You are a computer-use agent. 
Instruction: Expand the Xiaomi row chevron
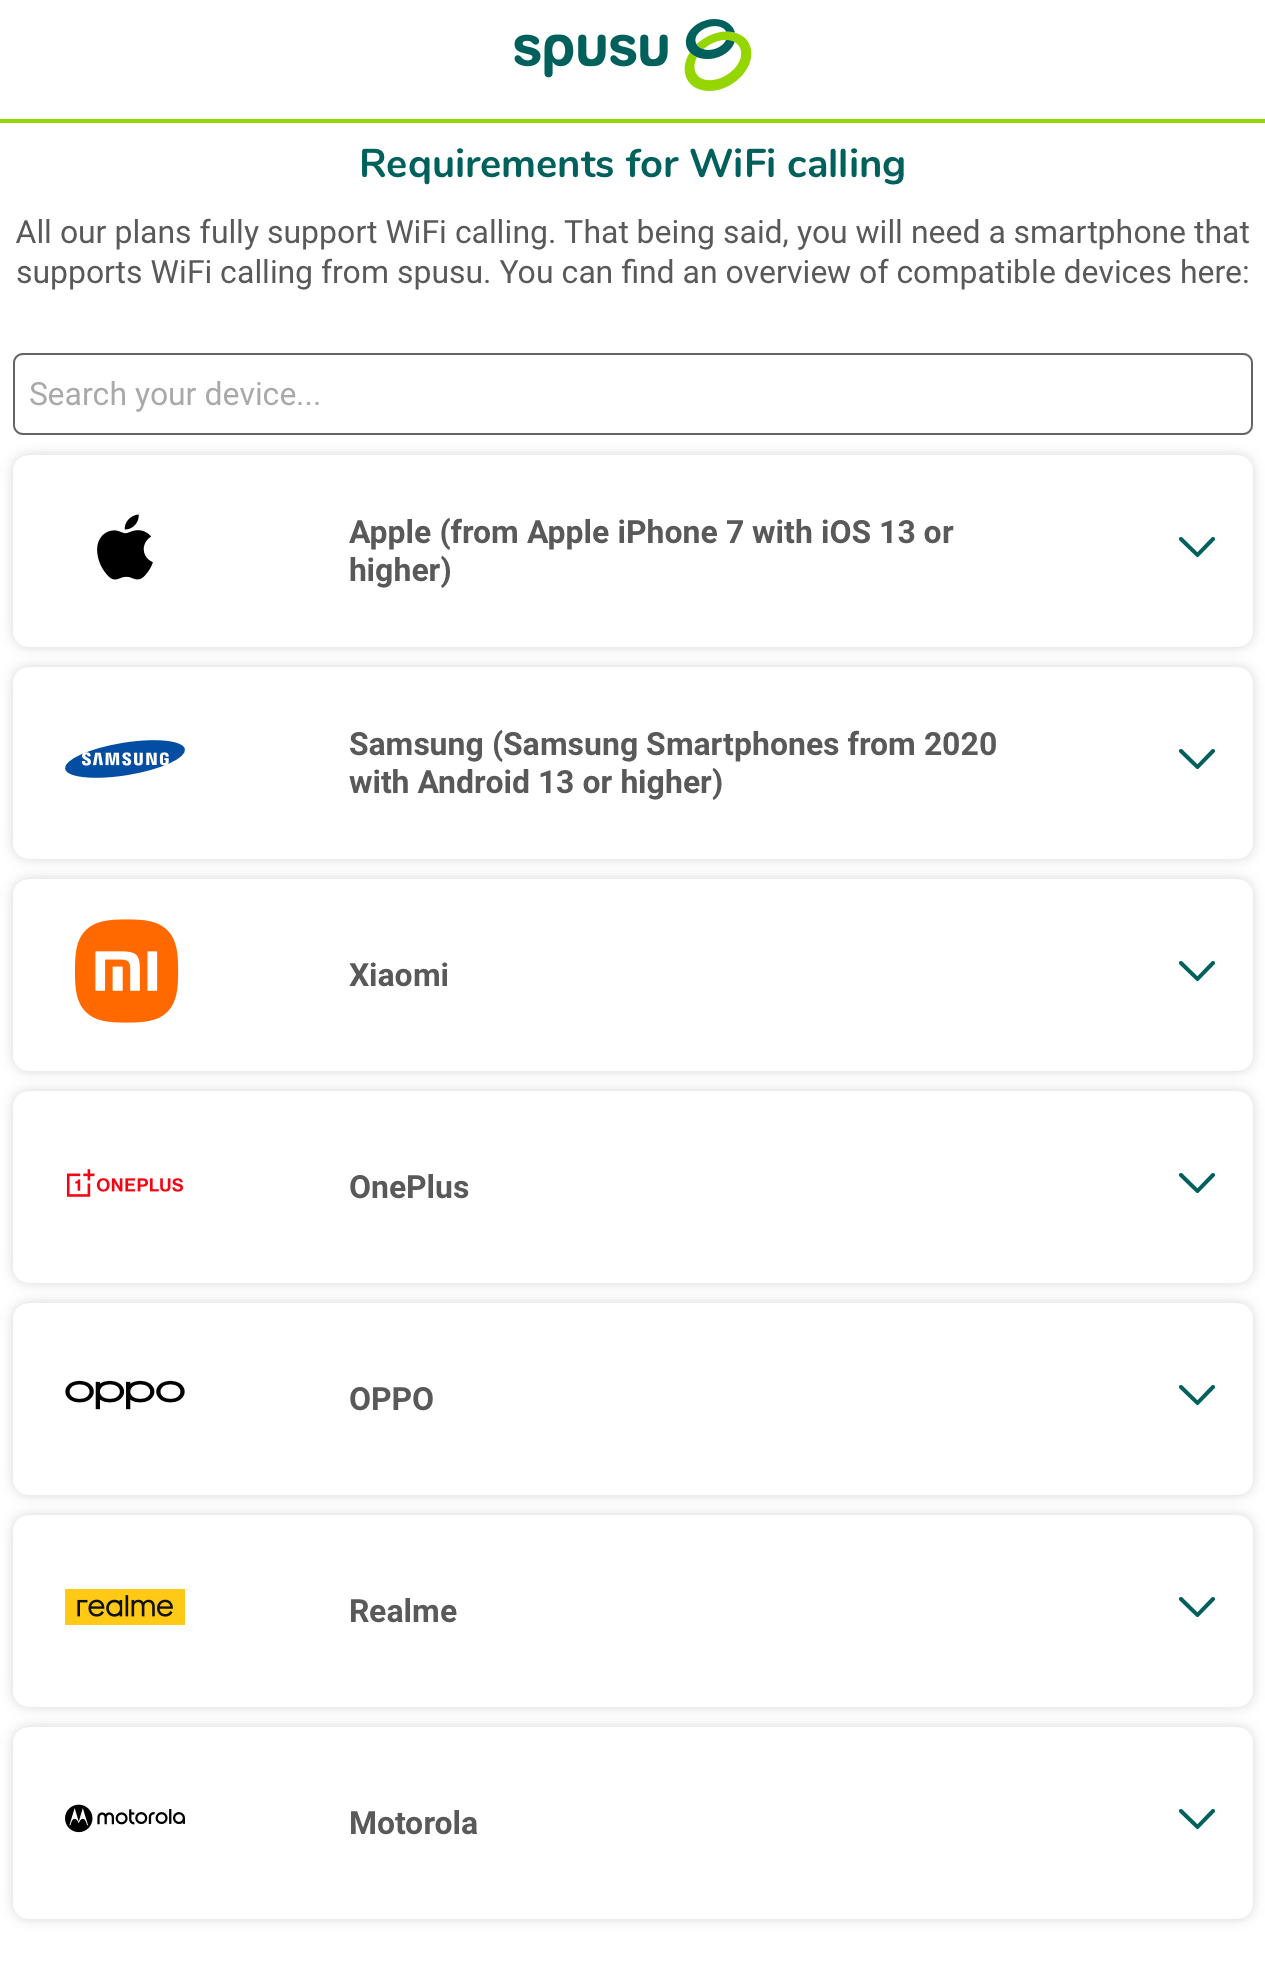pyautogui.click(x=1197, y=971)
